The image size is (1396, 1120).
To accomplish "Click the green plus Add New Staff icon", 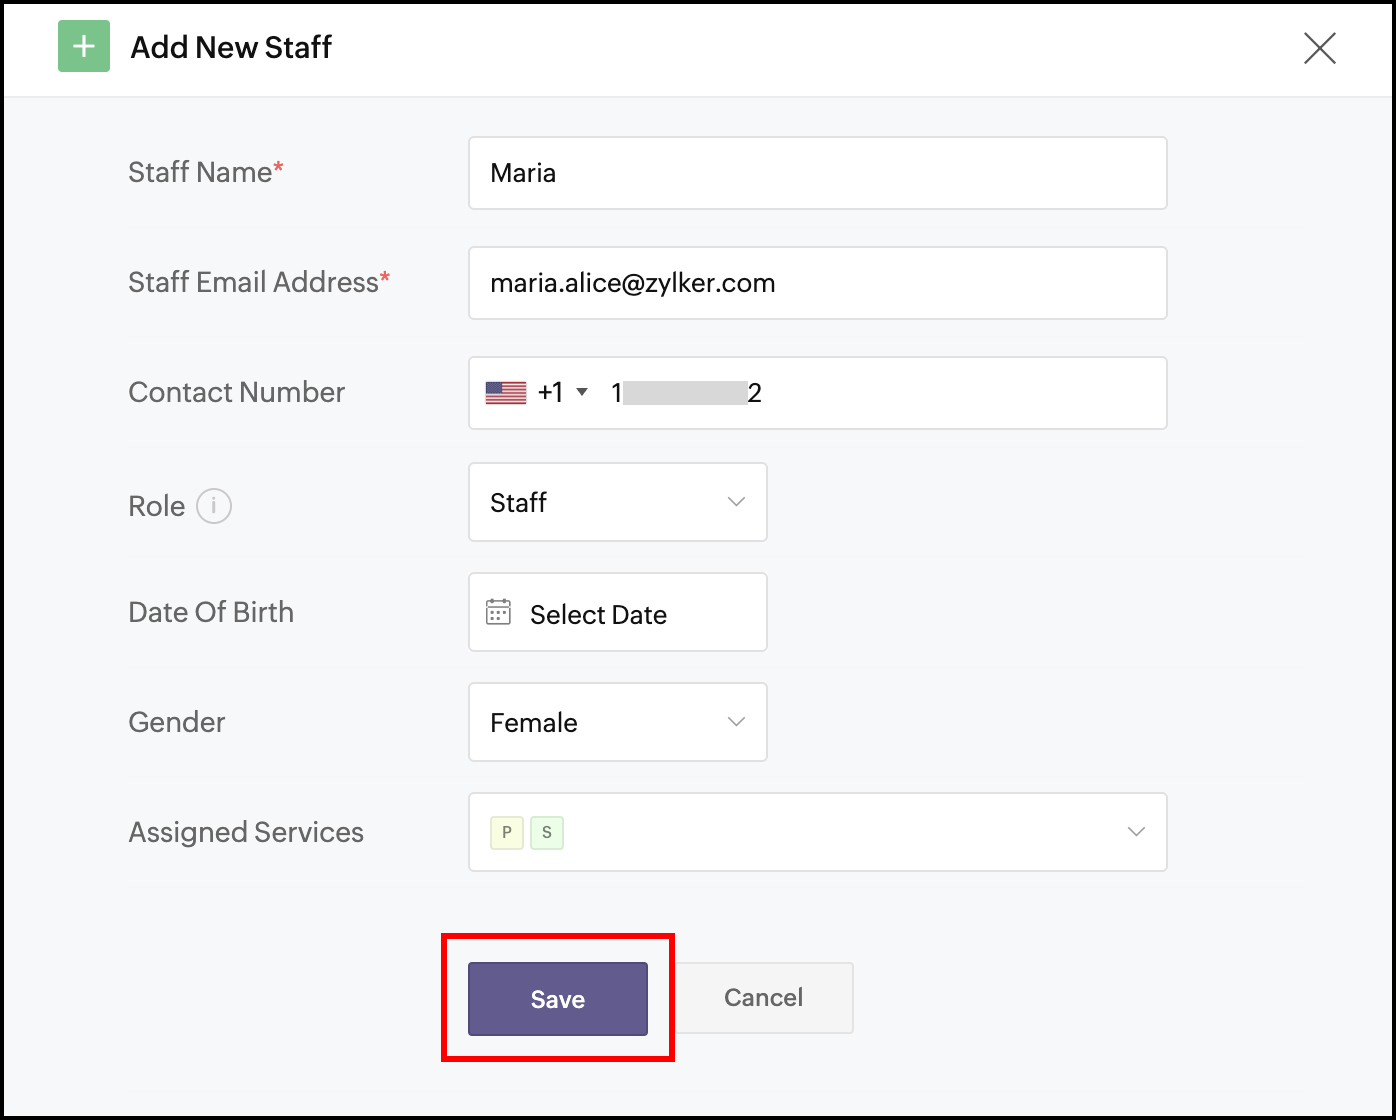I will (x=84, y=47).
